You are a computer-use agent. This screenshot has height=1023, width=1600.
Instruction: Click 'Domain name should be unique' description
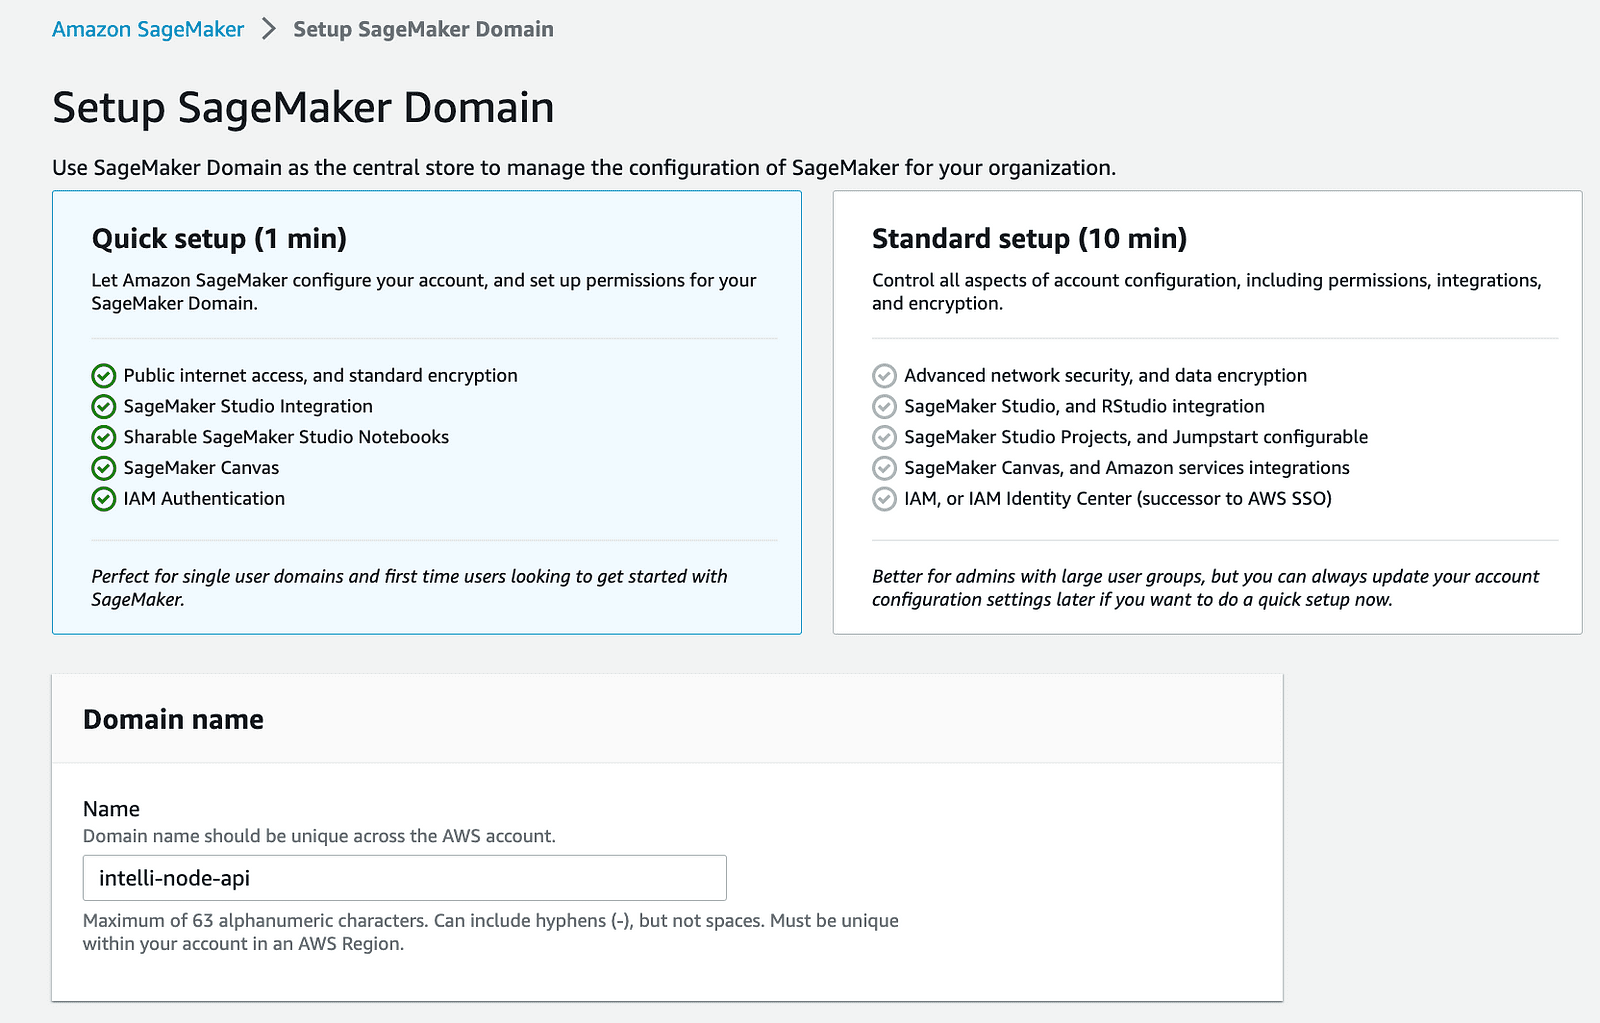319,836
